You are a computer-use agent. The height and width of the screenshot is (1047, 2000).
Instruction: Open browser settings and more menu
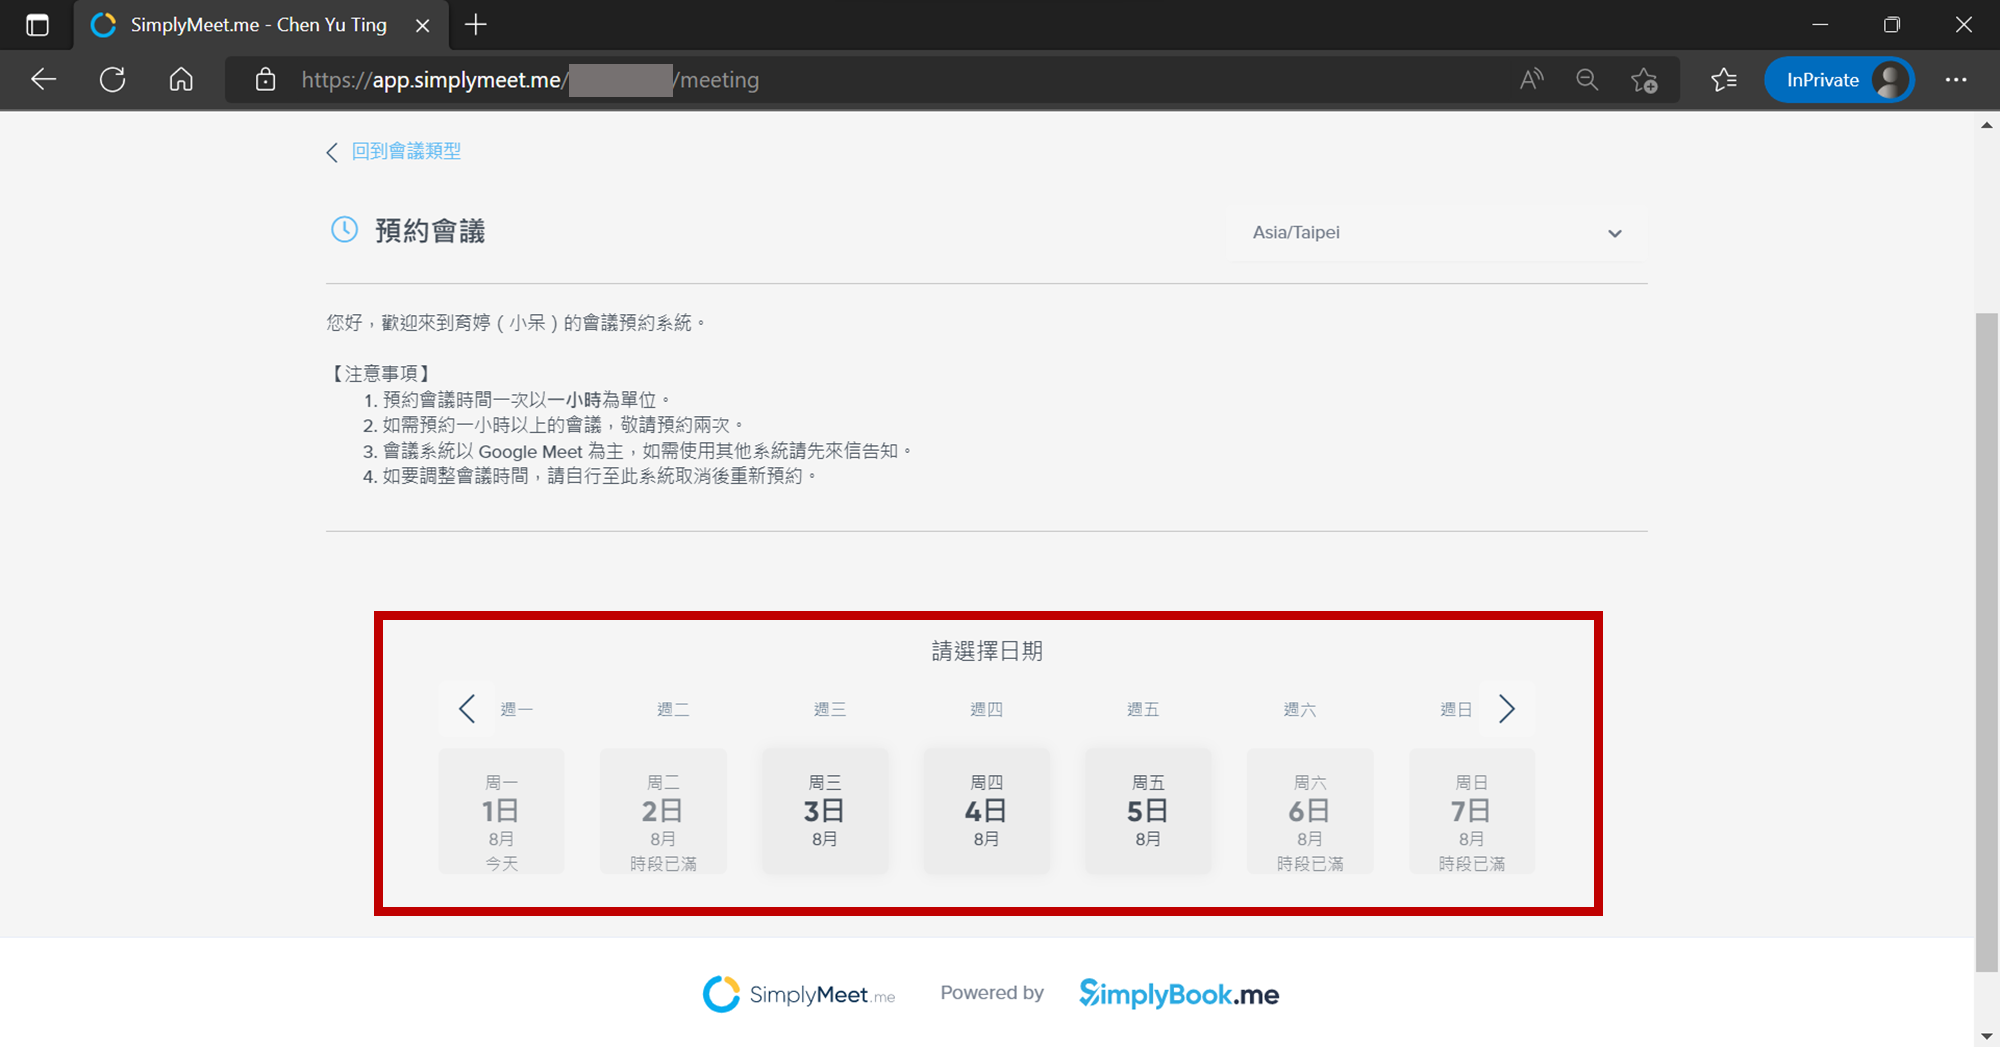coord(1956,80)
